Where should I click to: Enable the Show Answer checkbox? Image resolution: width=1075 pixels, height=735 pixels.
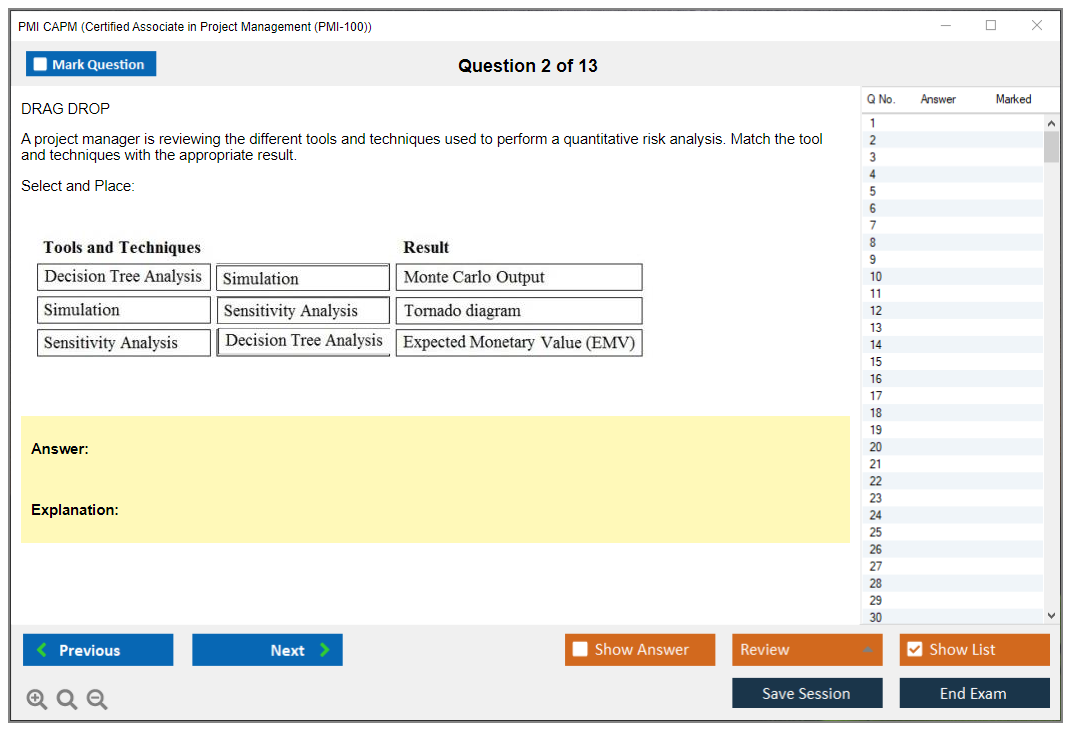(x=581, y=650)
